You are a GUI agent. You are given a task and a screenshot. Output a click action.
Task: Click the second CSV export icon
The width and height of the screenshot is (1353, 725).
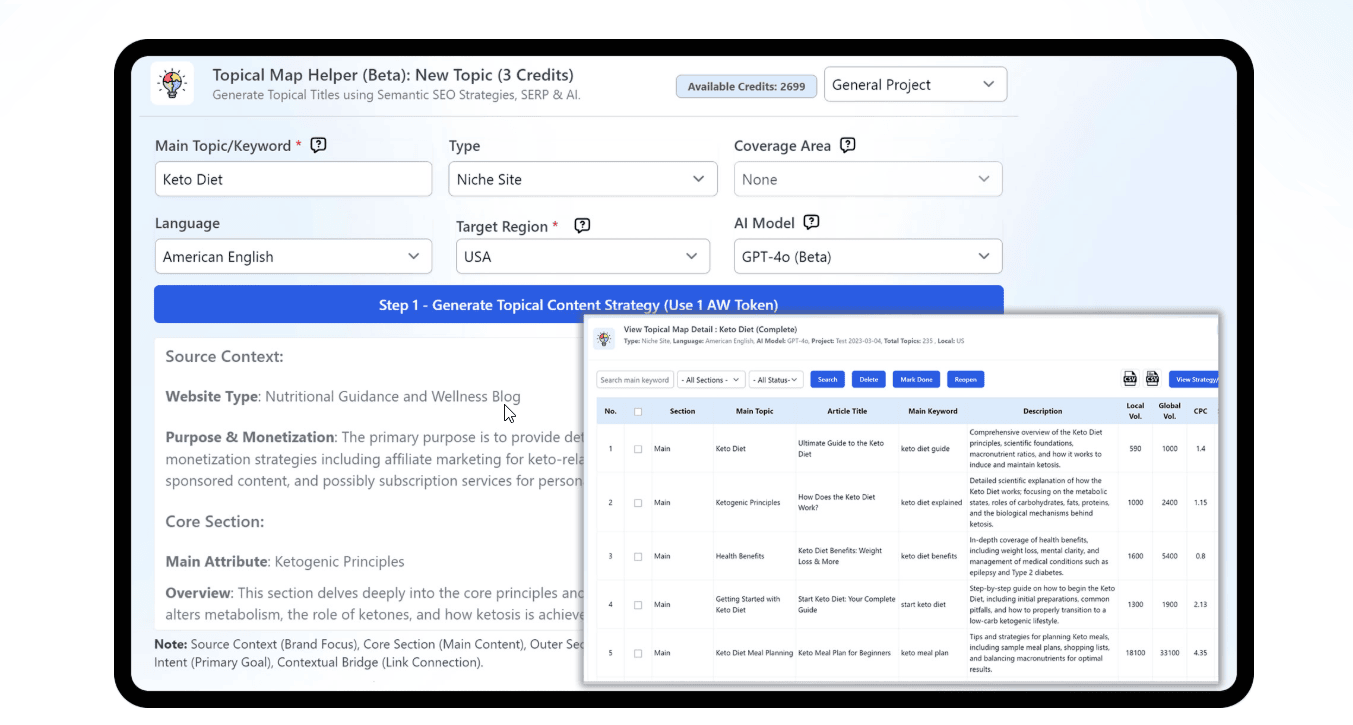click(1152, 379)
